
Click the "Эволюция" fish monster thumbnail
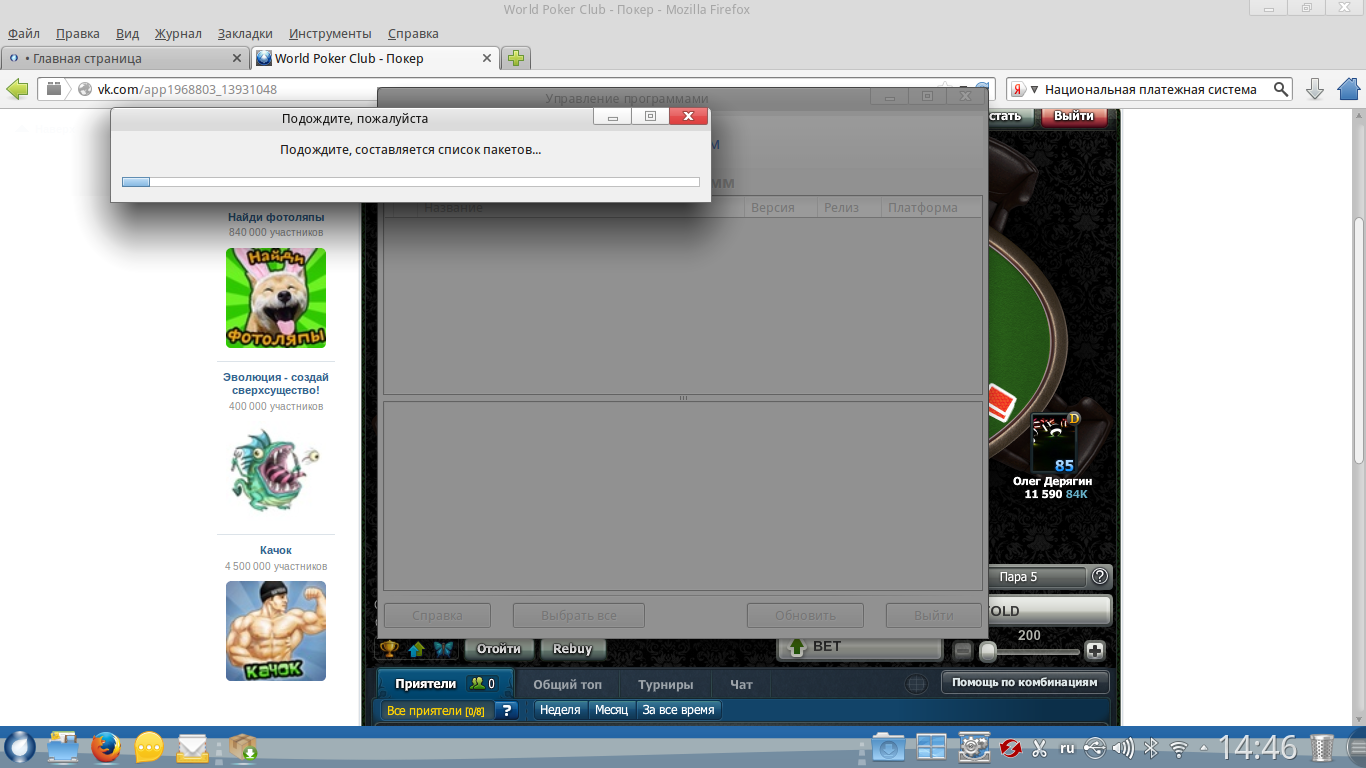[x=276, y=469]
